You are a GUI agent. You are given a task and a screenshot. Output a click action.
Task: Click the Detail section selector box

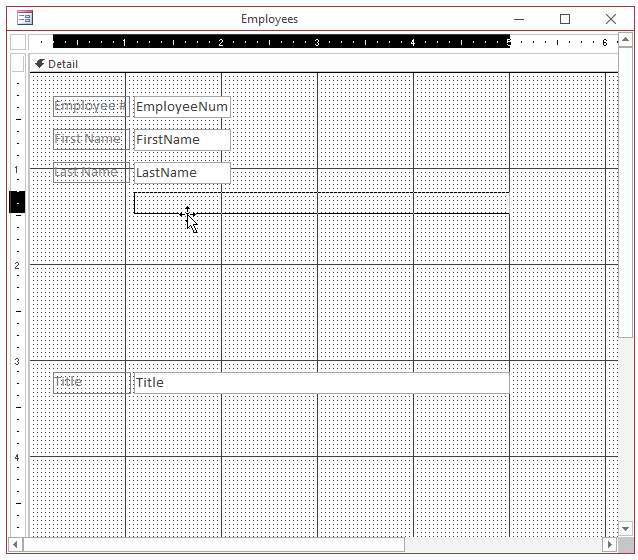[18, 63]
